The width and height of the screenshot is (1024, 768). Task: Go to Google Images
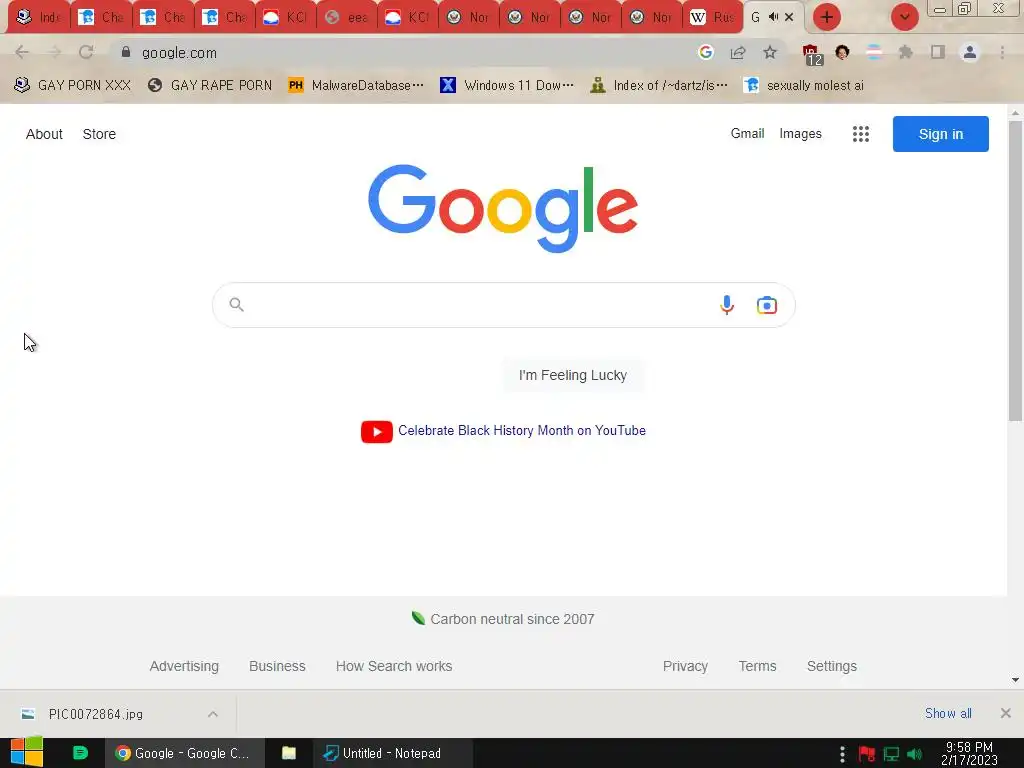click(801, 133)
